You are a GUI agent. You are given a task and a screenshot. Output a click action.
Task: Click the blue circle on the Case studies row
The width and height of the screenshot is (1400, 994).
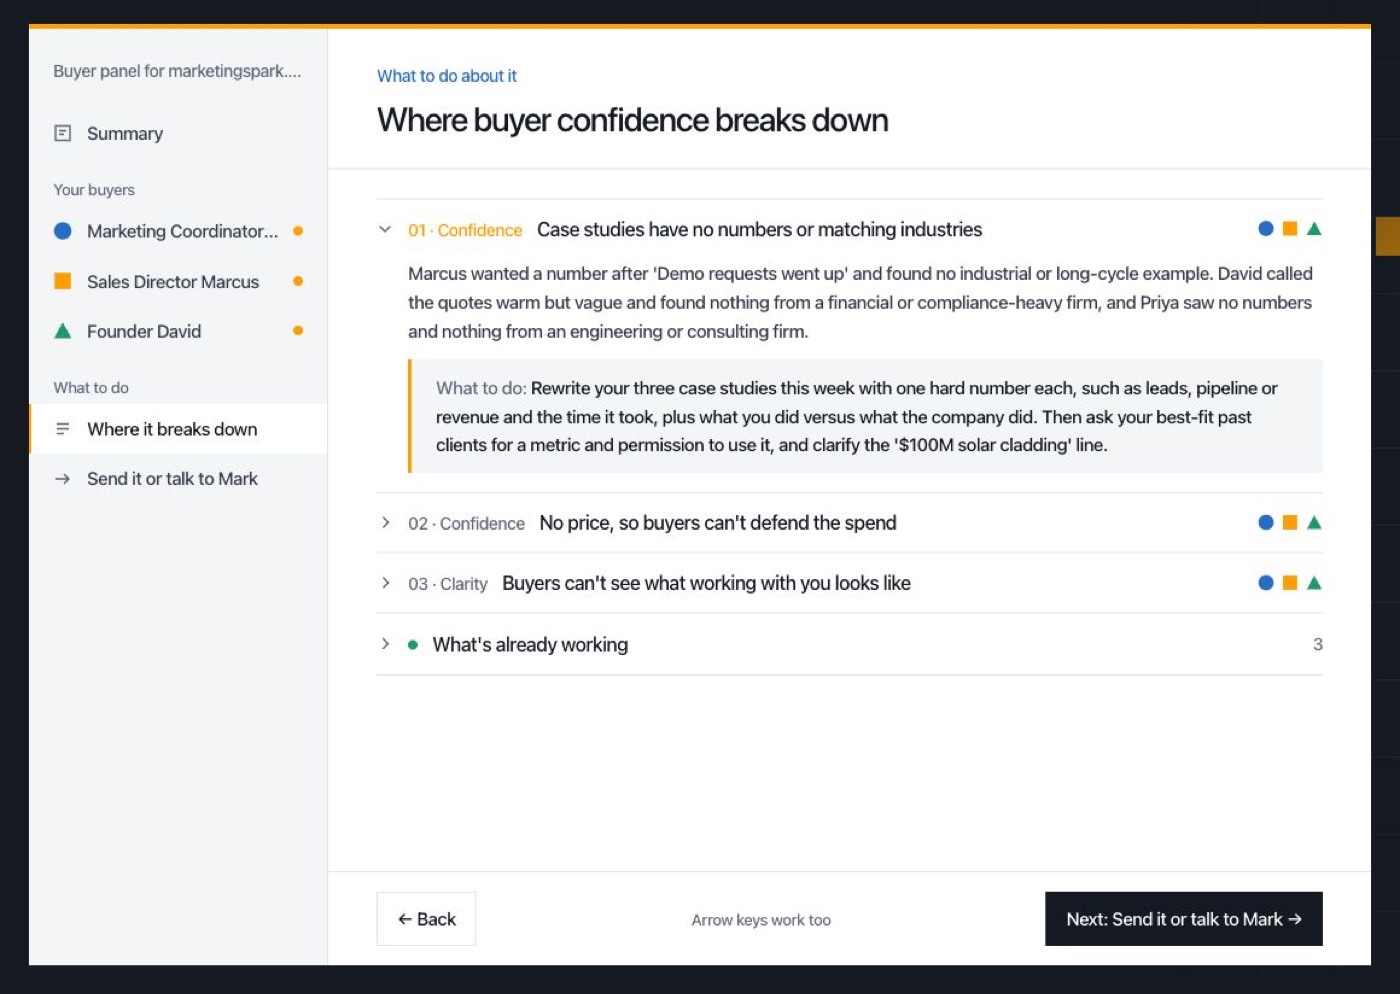tap(1266, 229)
